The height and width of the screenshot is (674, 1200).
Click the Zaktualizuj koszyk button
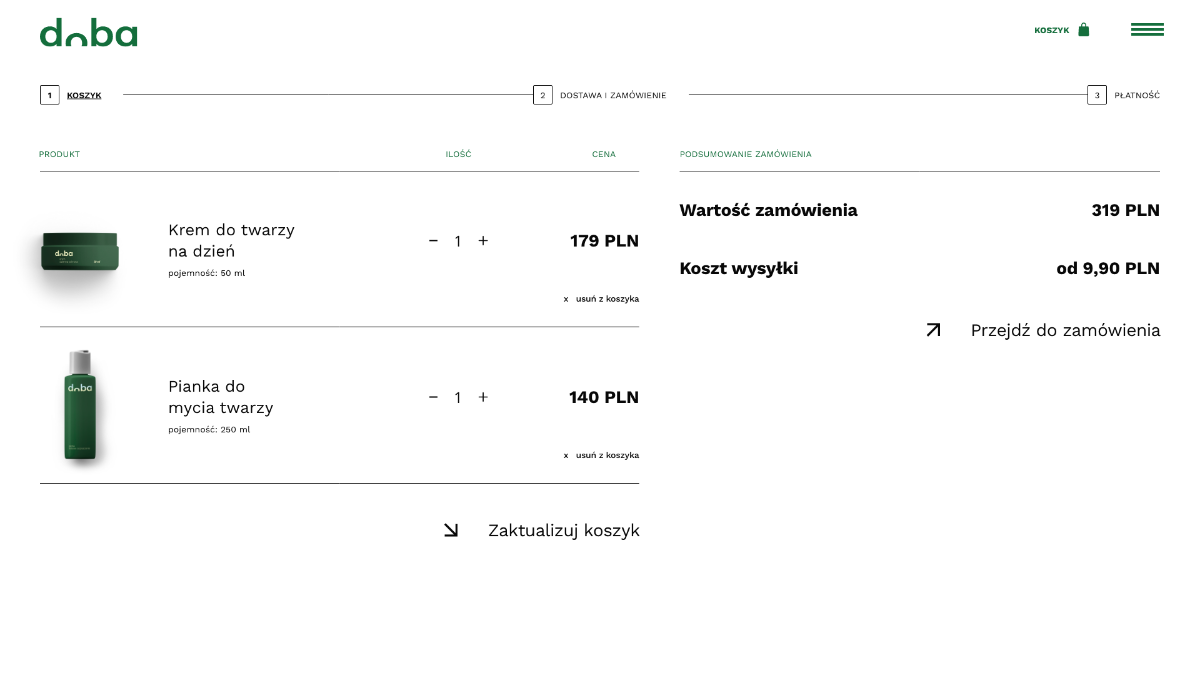(x=563, y=531)
